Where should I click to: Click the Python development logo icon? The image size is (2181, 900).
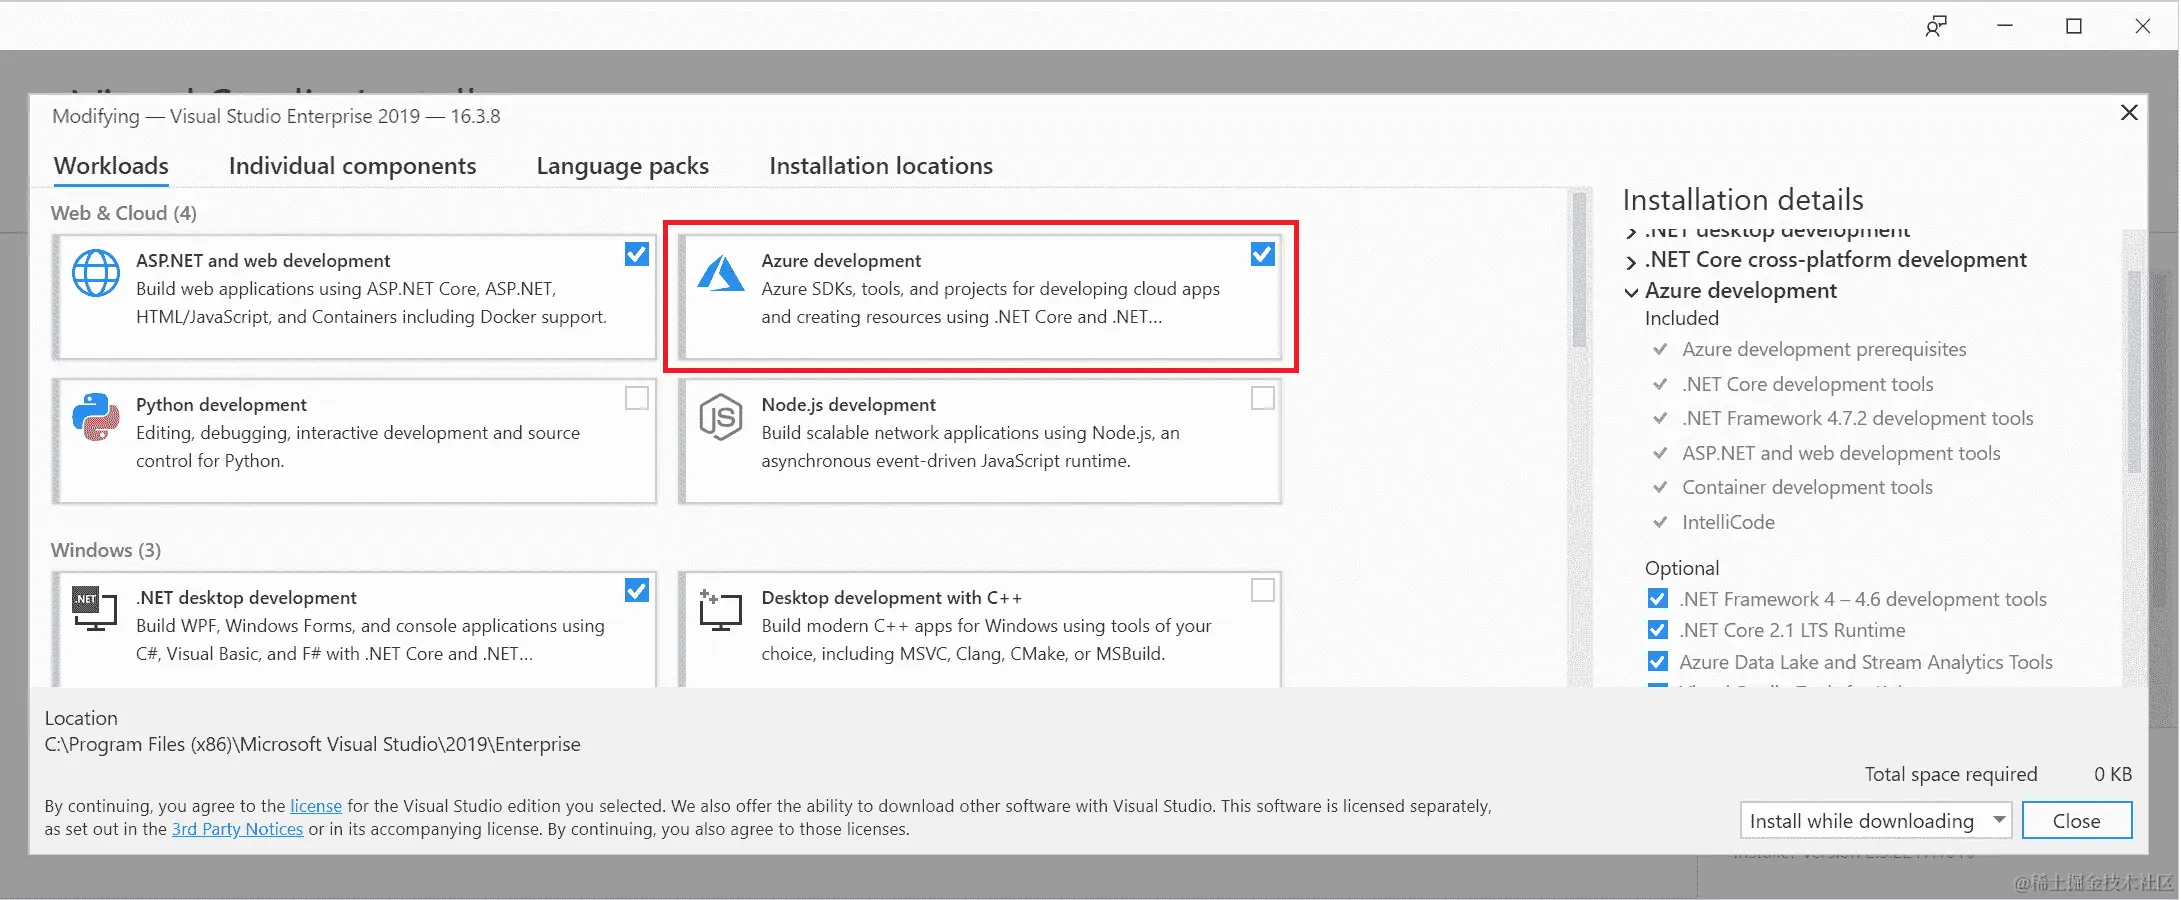96,417
